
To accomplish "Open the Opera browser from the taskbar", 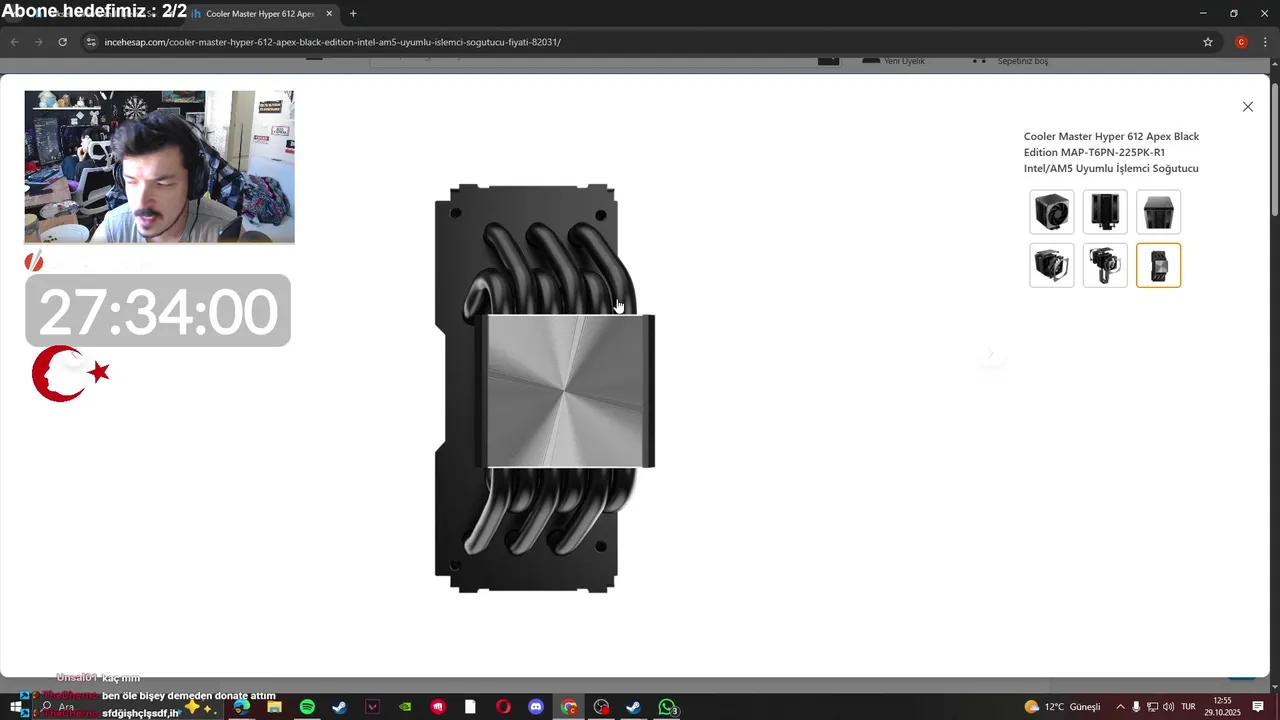I will [x=503, y=707].
